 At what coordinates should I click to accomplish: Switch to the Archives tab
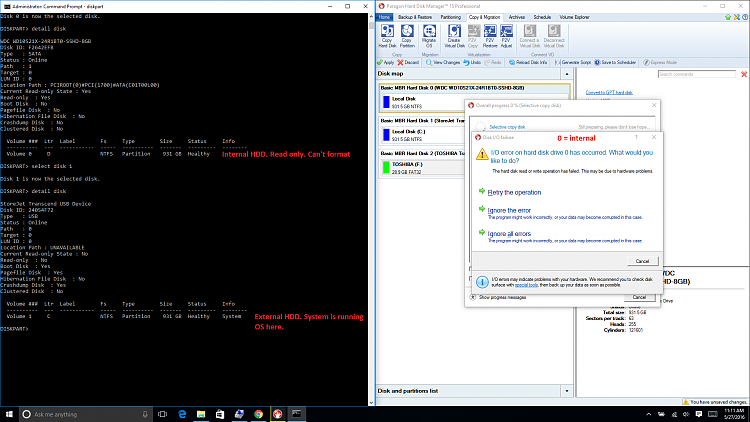point(517,17)
